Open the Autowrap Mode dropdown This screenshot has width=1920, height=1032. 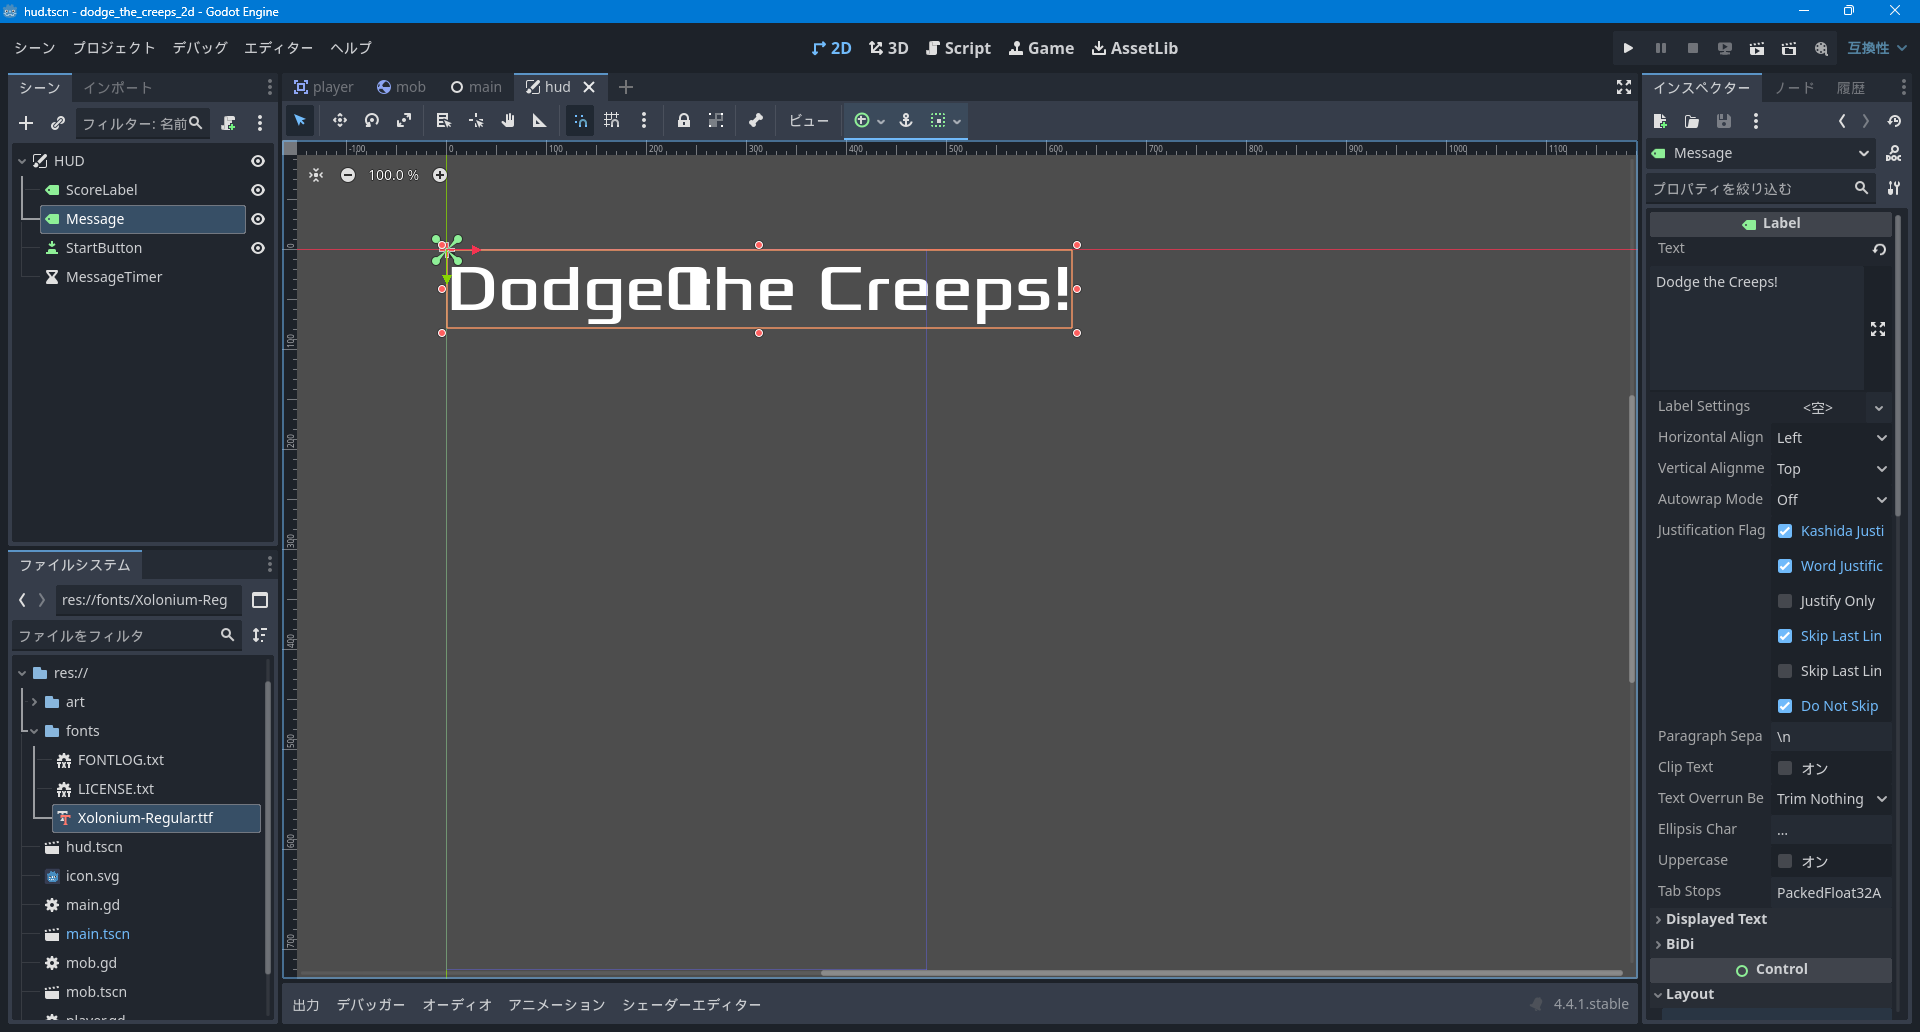1832,500
